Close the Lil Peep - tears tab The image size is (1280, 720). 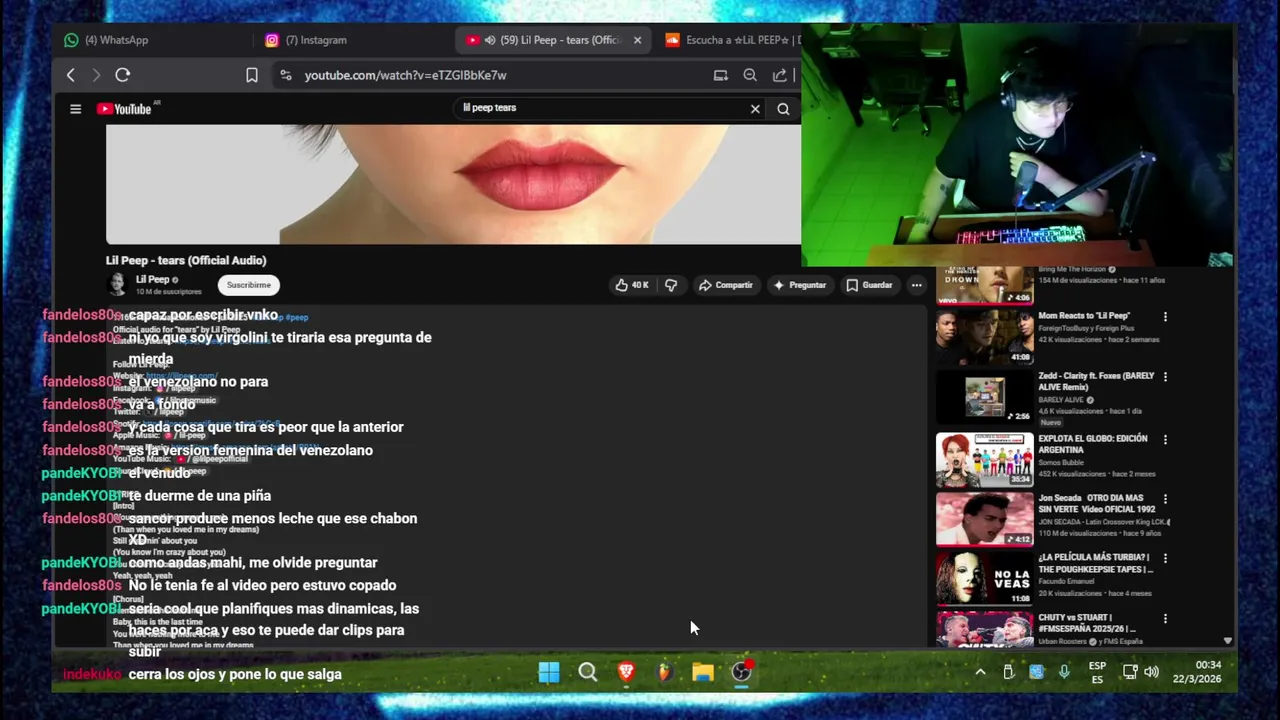637,40
